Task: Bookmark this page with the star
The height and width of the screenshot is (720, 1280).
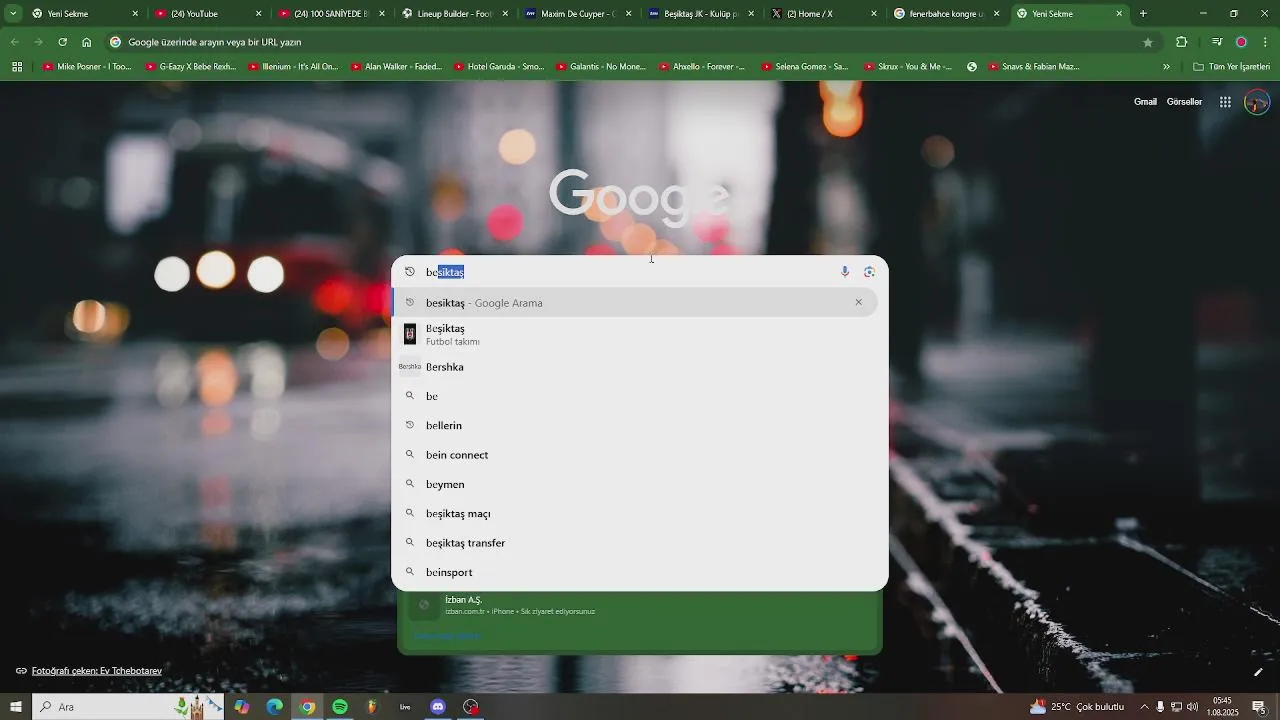Action: click(x=1148, y=42)
